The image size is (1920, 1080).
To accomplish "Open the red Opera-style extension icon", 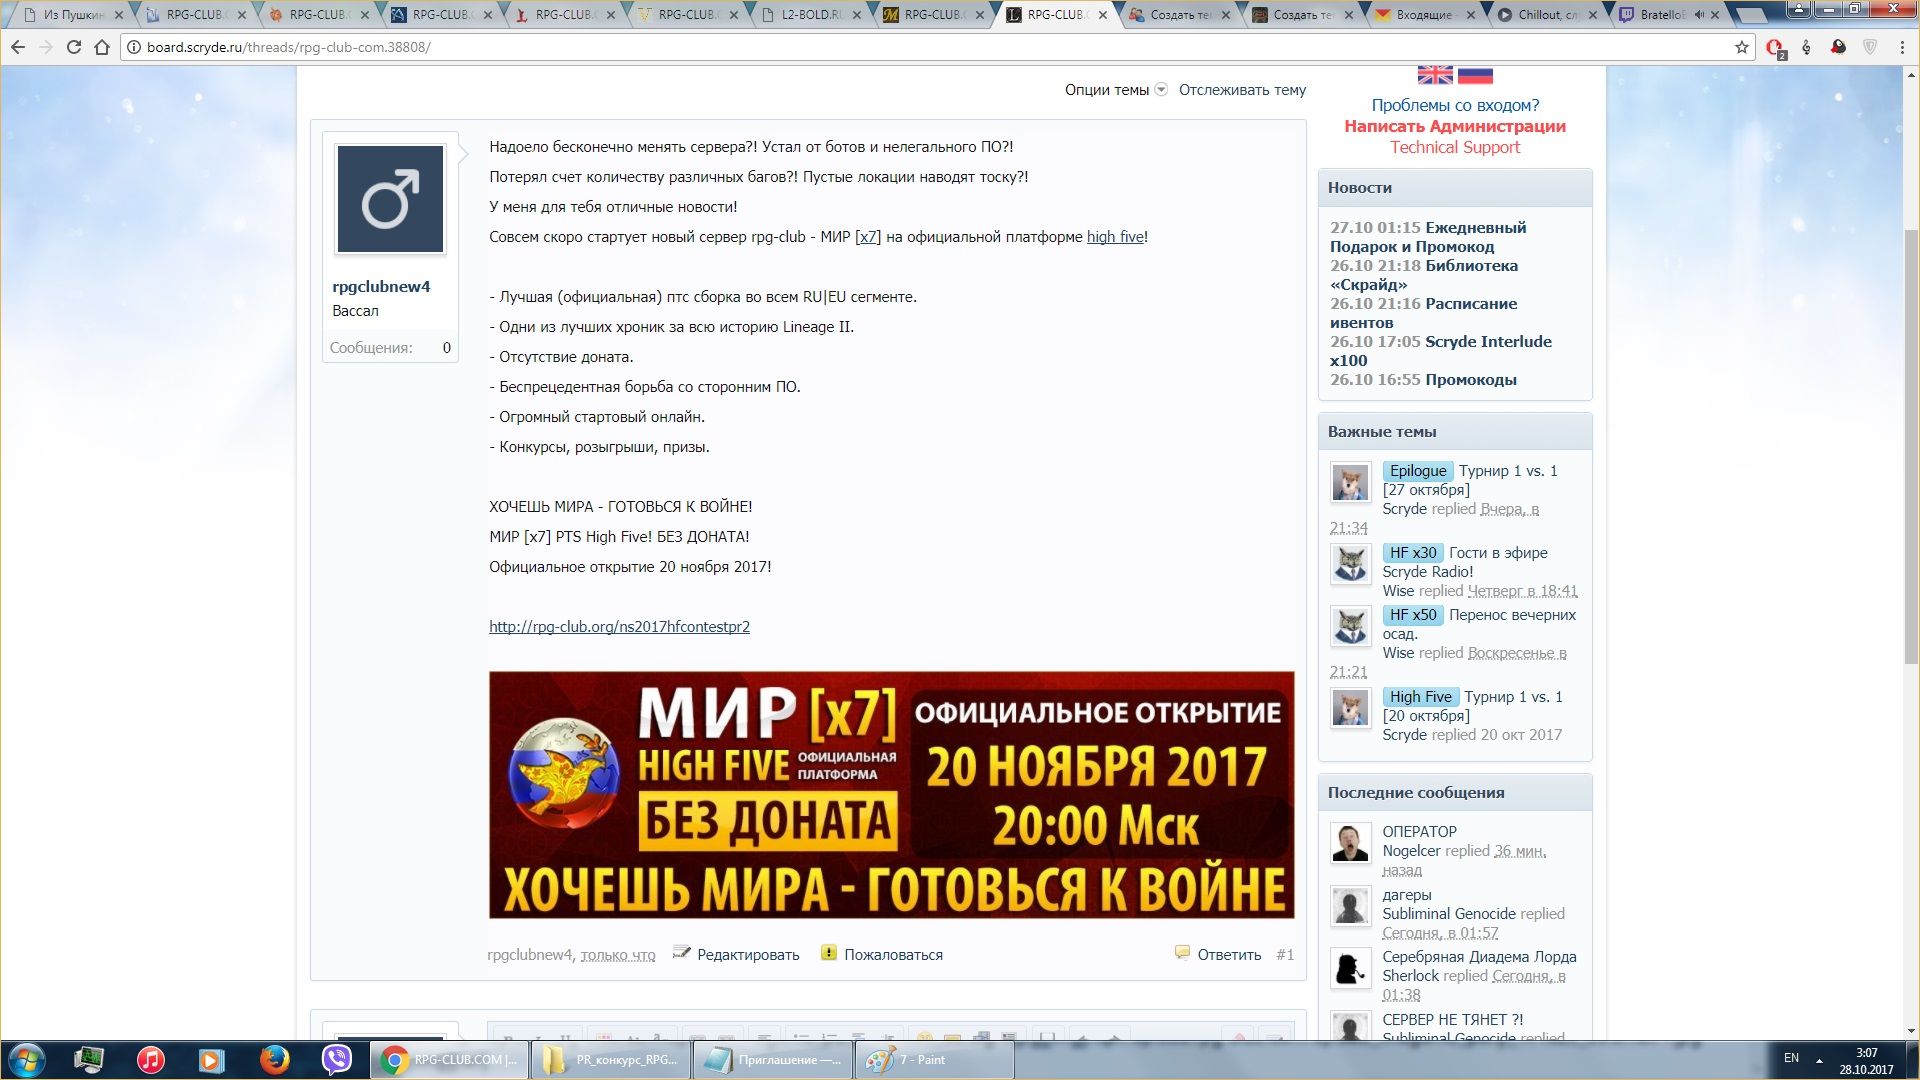I will 1775,47.
